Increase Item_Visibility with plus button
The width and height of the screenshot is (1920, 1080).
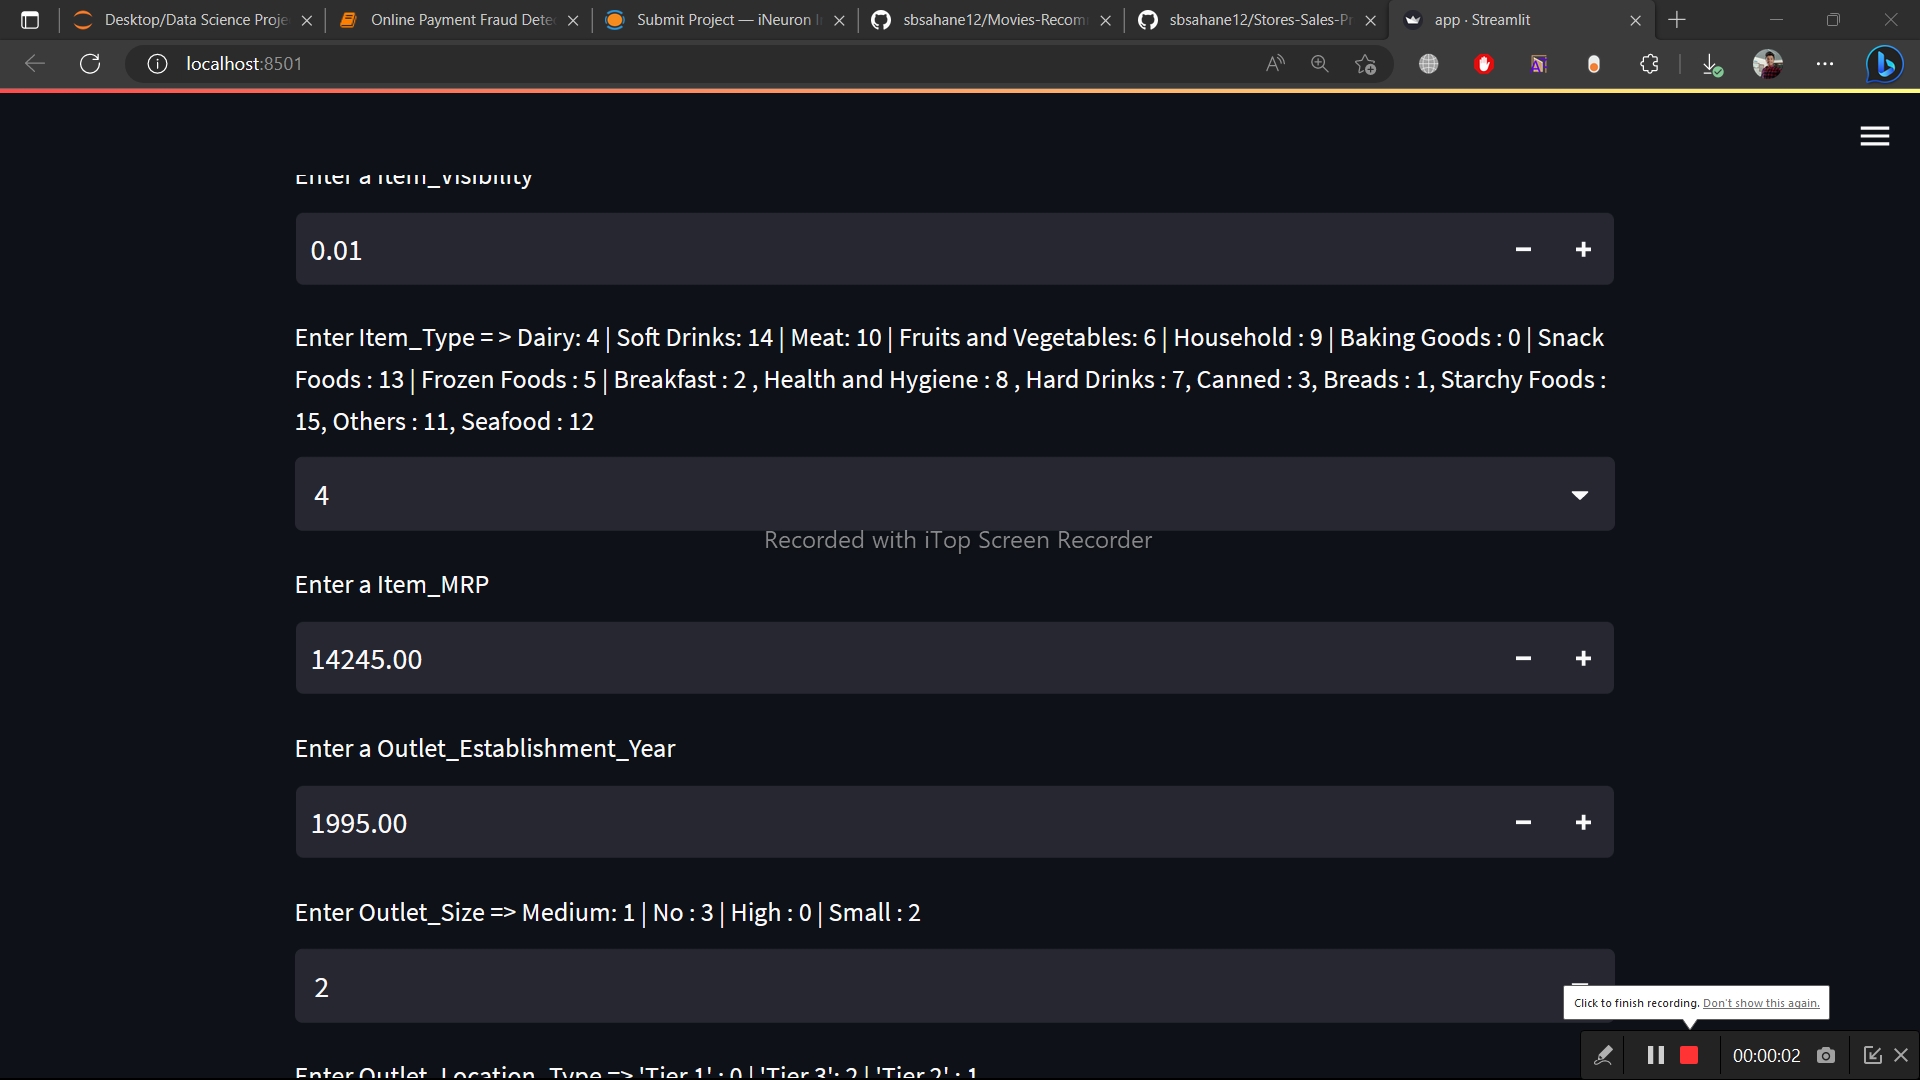[1583, 250]
